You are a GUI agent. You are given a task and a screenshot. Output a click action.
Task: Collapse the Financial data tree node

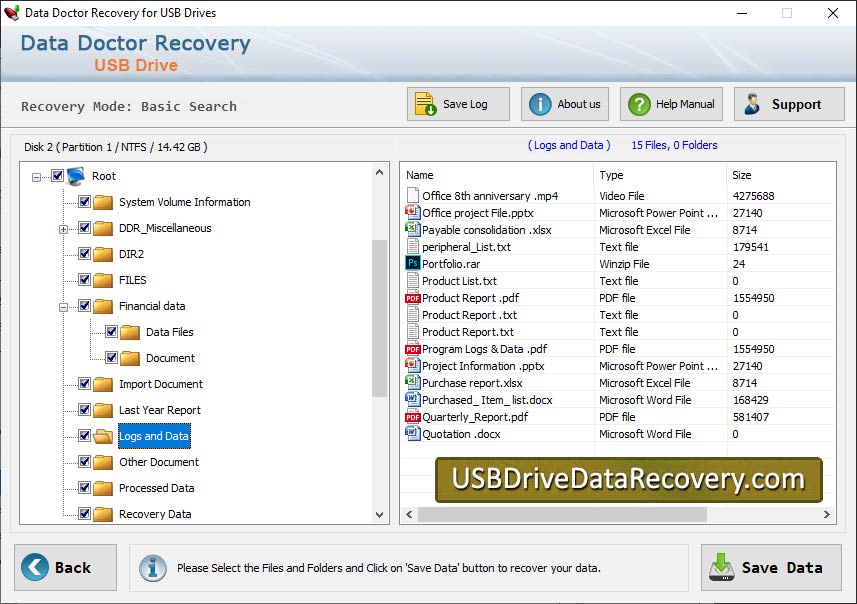click(x=63, y=306)
